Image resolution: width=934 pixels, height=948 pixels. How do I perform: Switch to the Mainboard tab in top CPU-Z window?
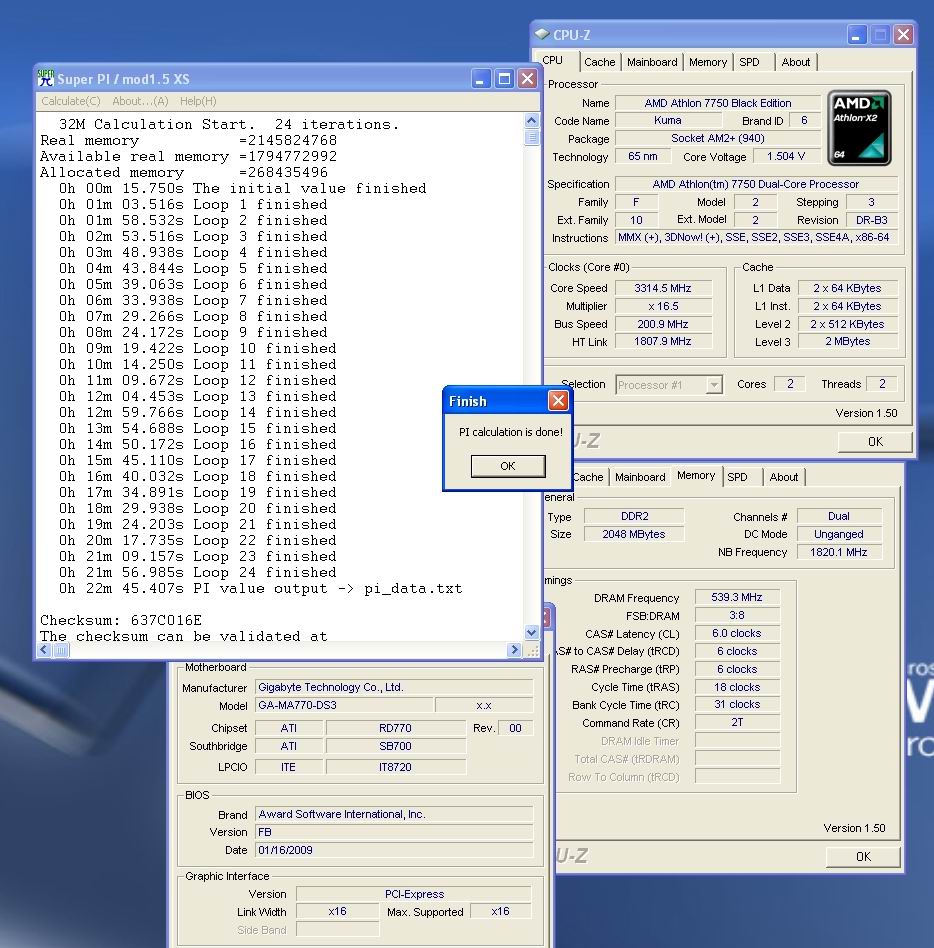click(x=652, y=62)
